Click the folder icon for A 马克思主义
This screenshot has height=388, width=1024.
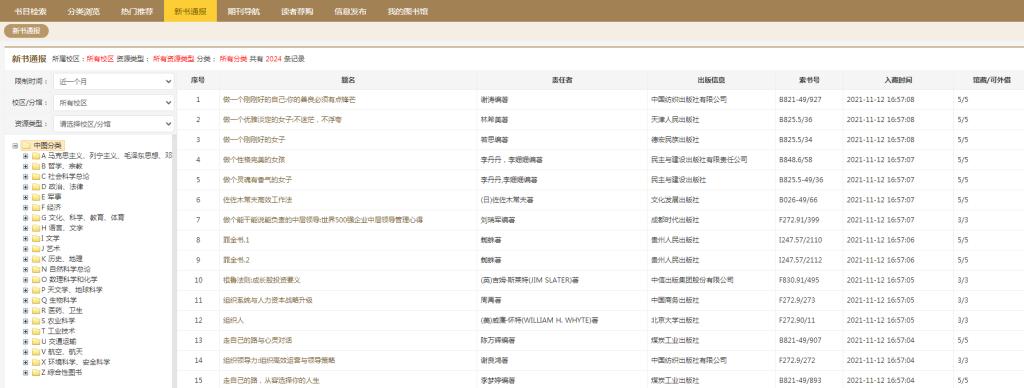[35, 156]
